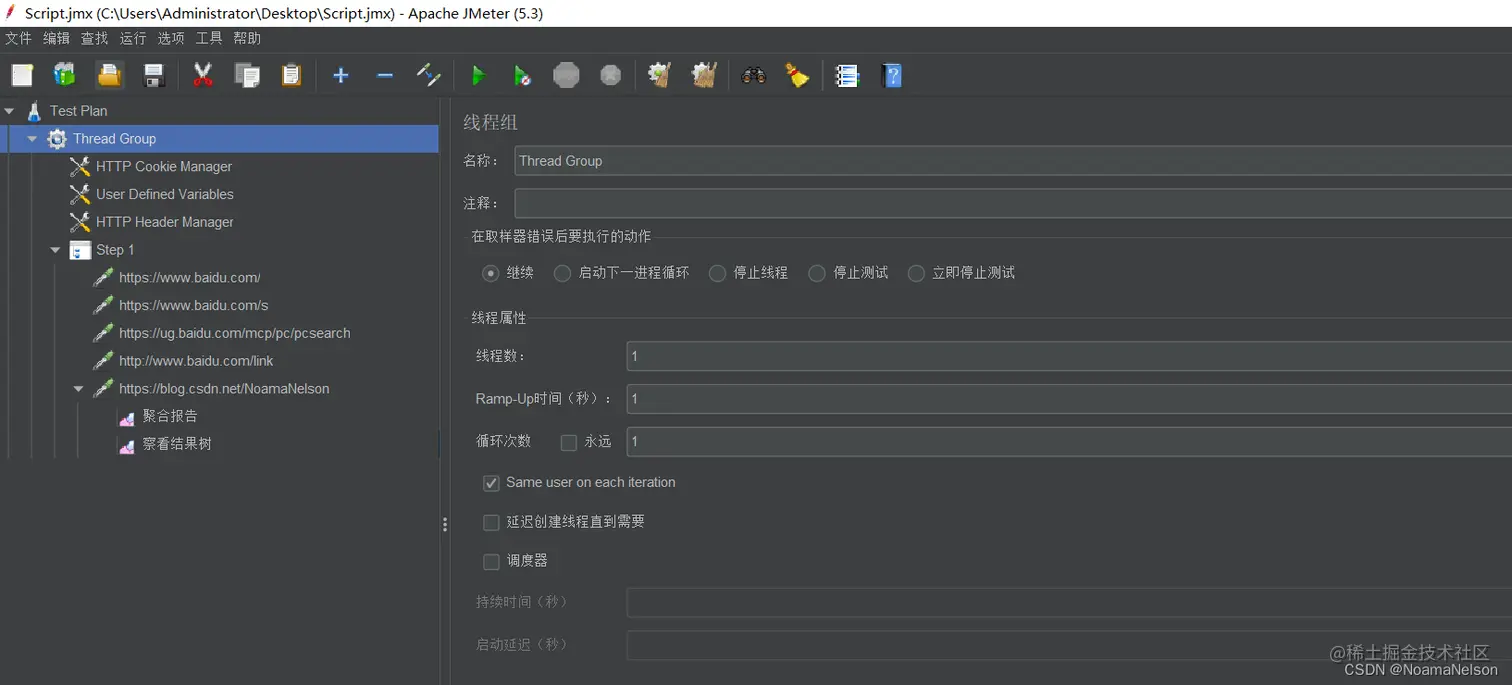Click the gray Stop test toolbar icon
The width and height of the screenshot is (1512, 685).
[566, 75]
